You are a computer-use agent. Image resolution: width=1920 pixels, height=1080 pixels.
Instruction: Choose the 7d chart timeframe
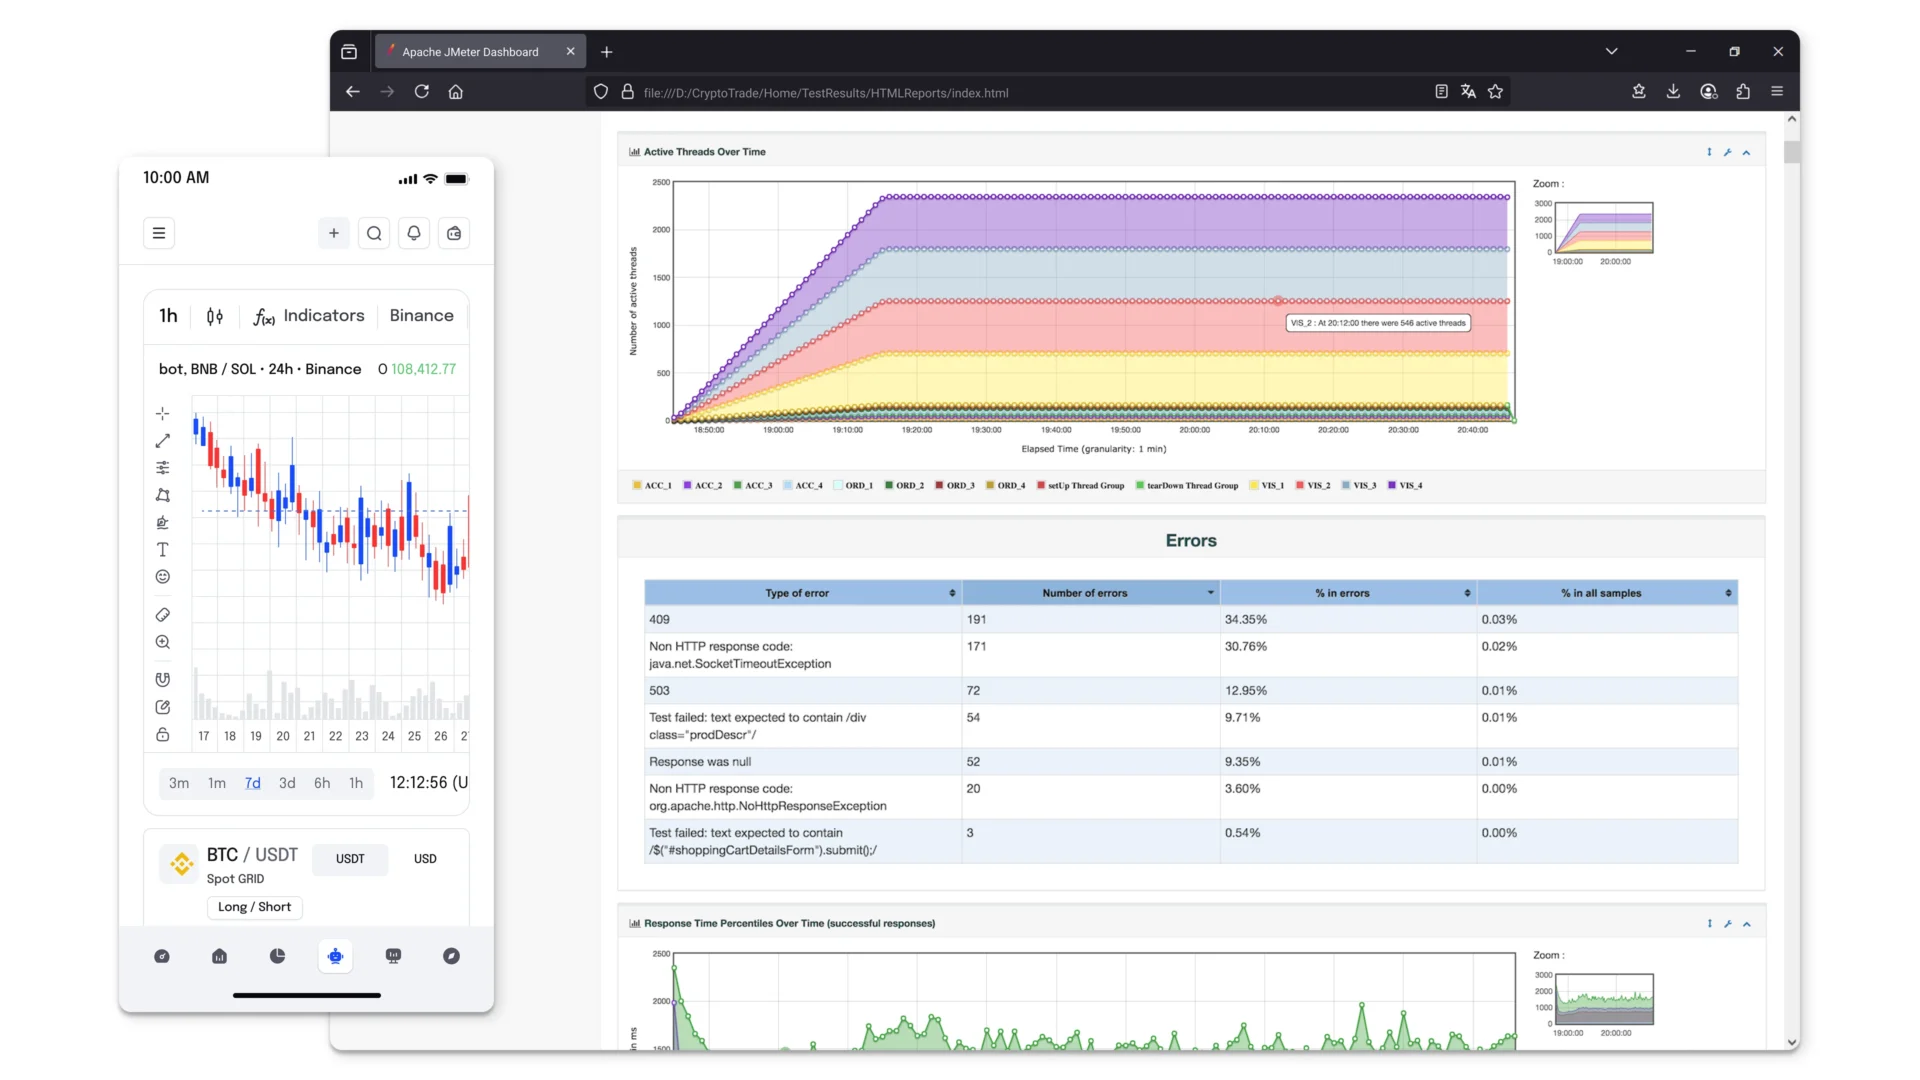[251, 783]
